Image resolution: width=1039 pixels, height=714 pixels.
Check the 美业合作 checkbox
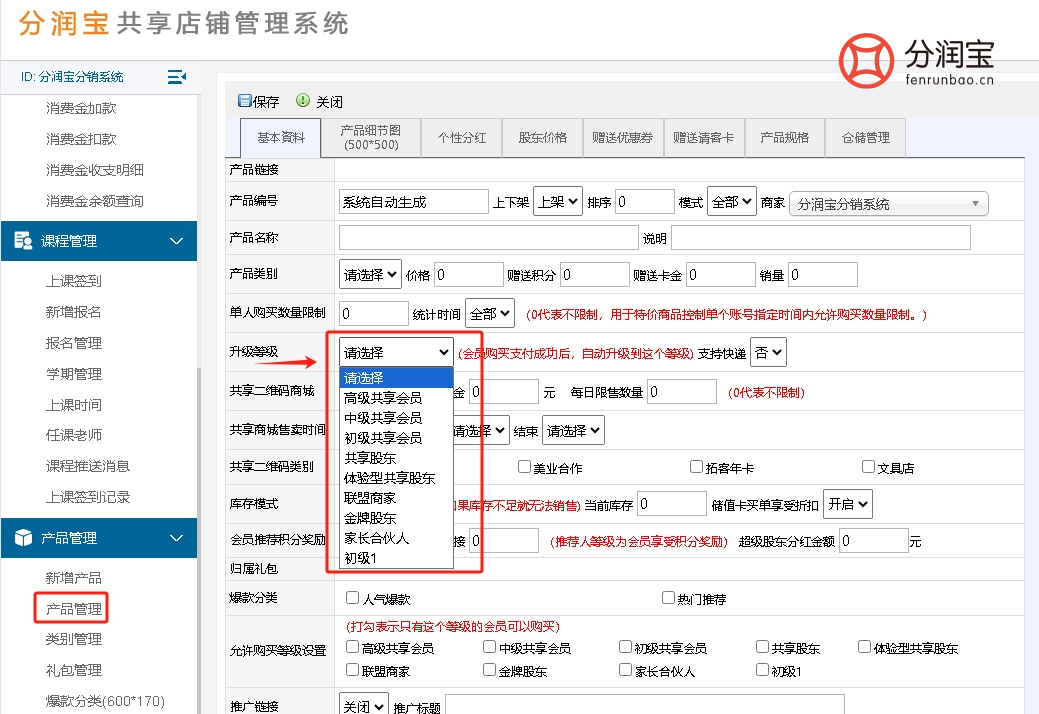point(524,467)
